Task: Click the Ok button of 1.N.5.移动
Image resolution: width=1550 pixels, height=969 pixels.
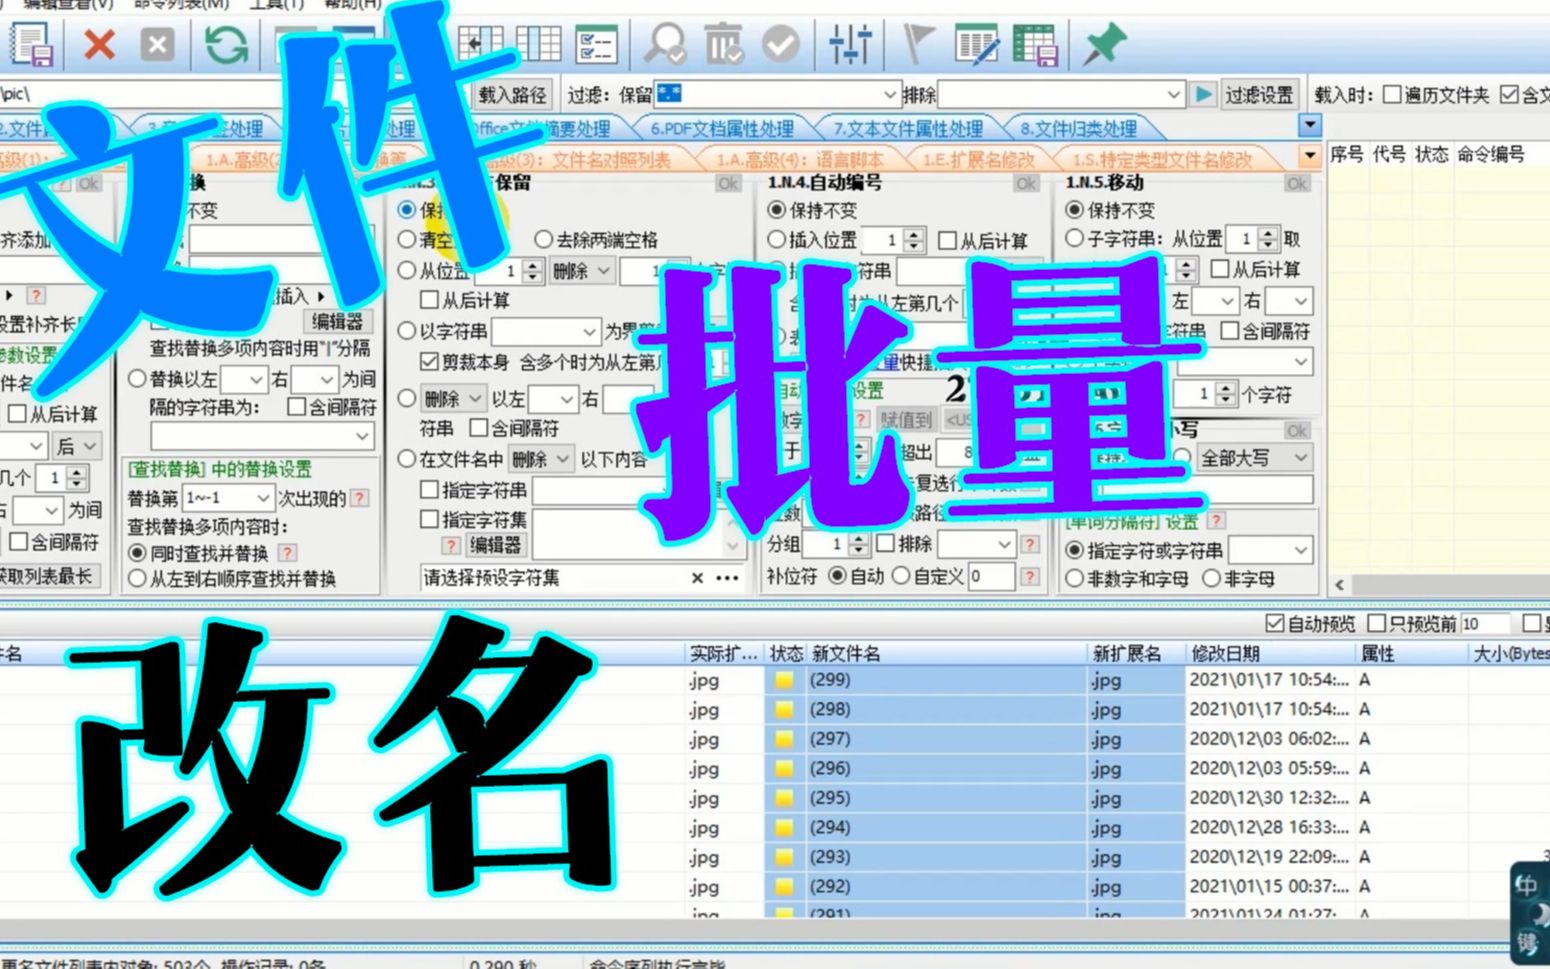Action: [1297, 183]
